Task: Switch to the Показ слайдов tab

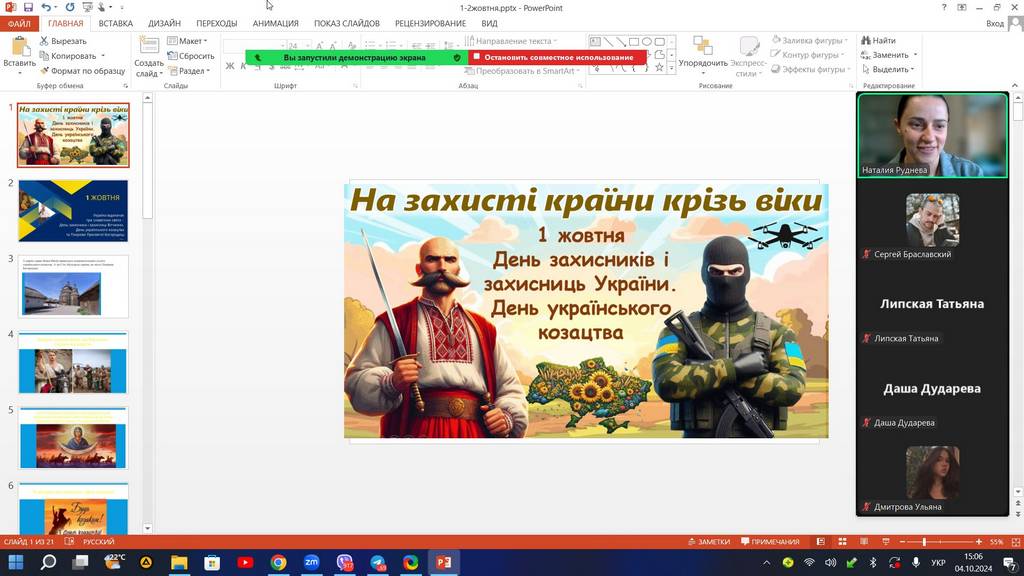Action: click(x=347, y=24)
